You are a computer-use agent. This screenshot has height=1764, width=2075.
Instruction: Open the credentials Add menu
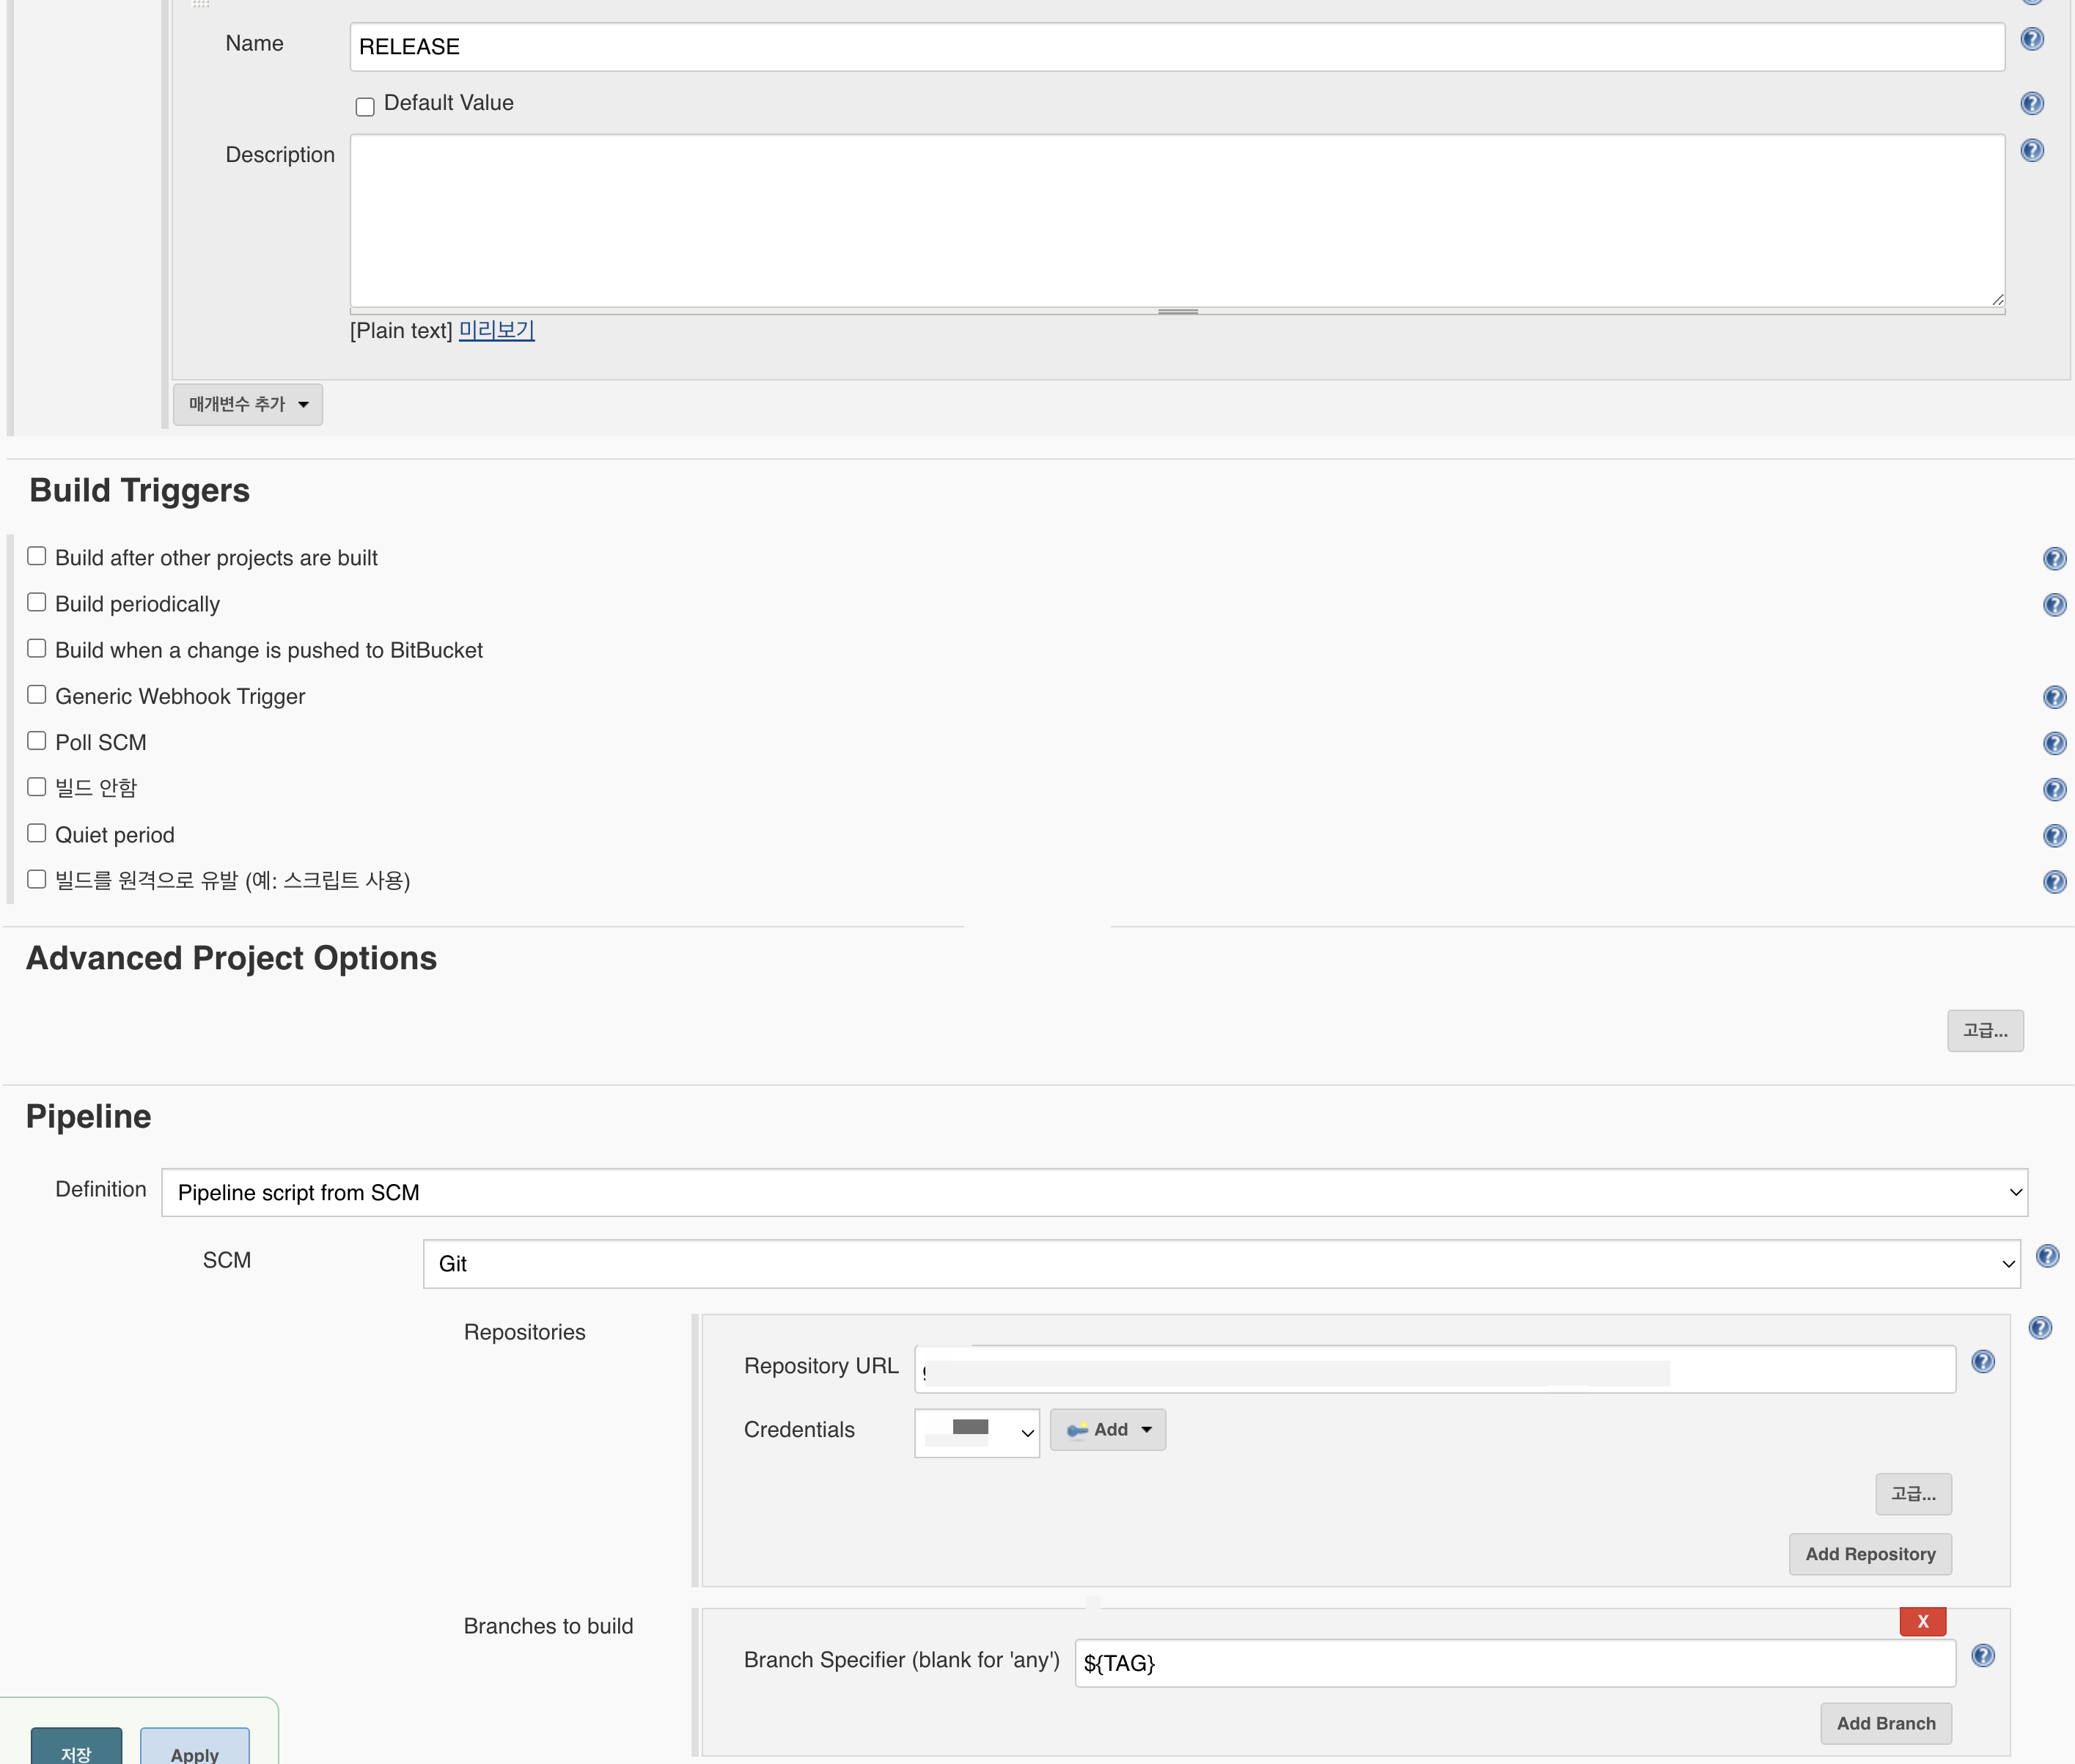pos(1107,1430)
